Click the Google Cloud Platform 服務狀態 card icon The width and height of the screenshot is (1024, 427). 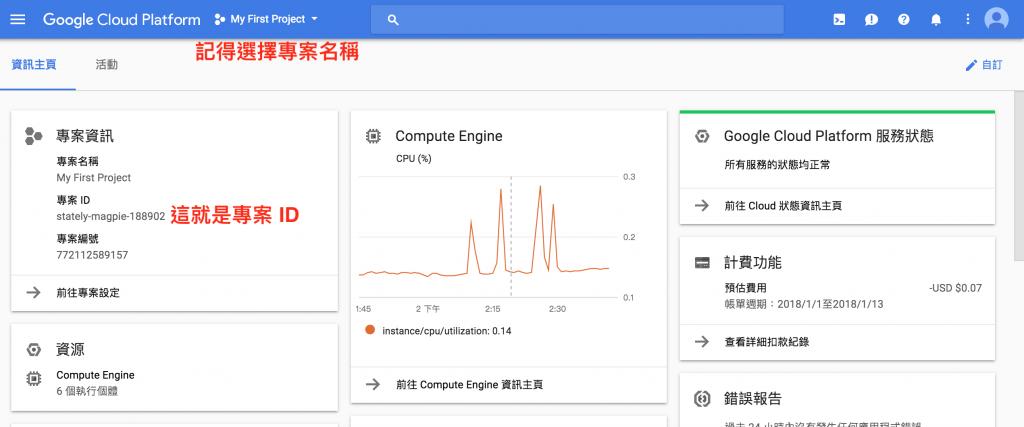pos(702,136)
